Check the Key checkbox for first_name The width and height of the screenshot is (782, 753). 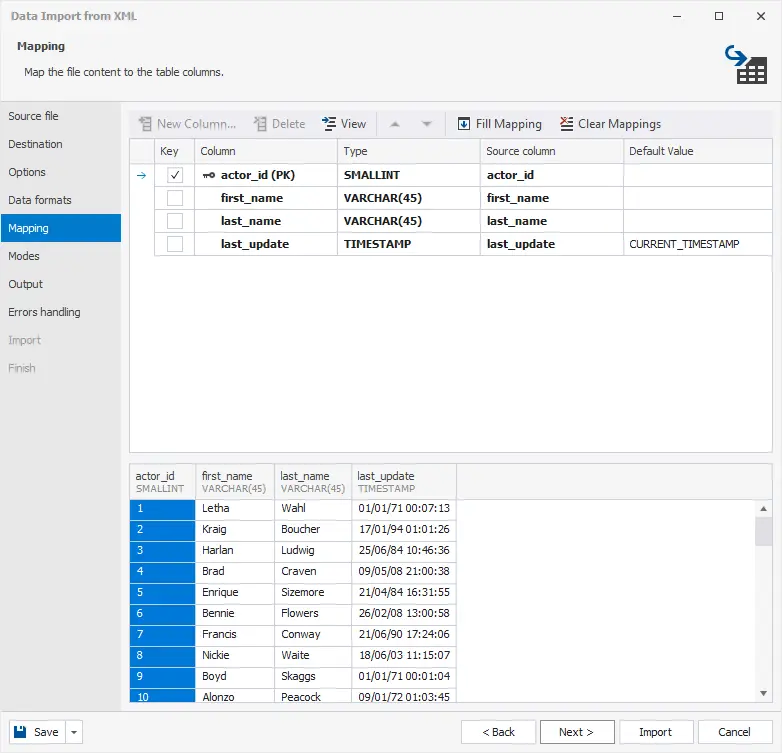coord(175,198)
